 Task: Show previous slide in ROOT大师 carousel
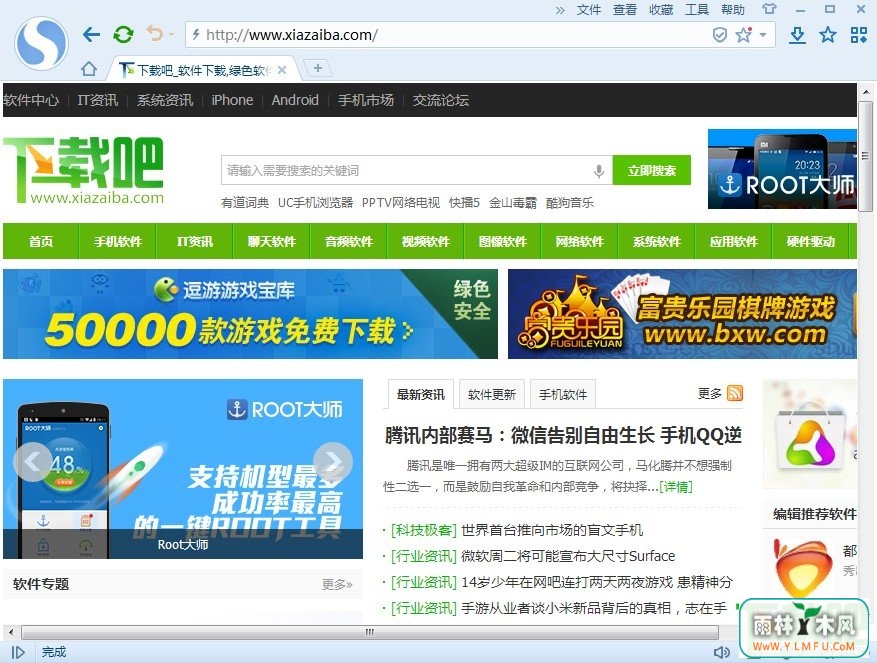tap(33, 462)
